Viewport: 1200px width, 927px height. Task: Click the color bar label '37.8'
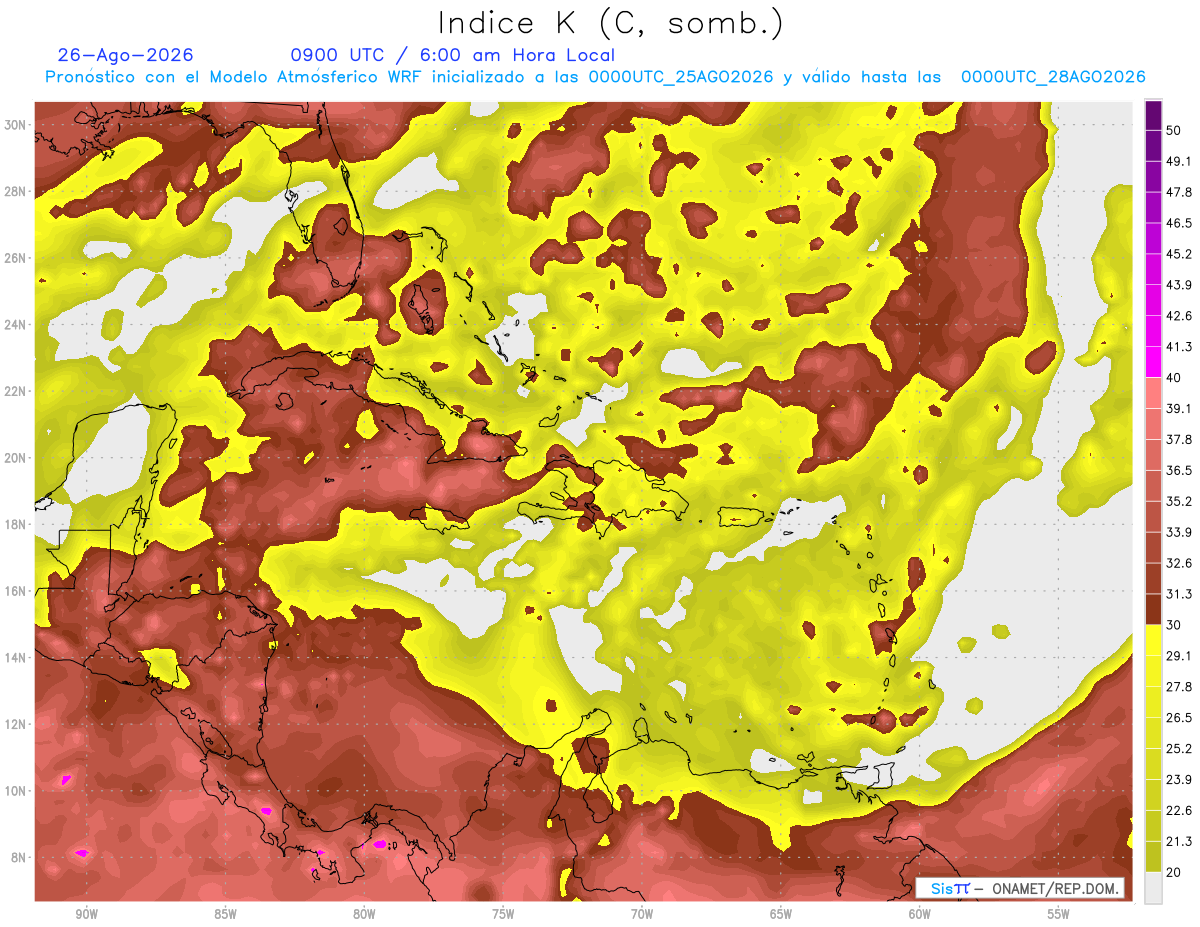(1179, 440)
